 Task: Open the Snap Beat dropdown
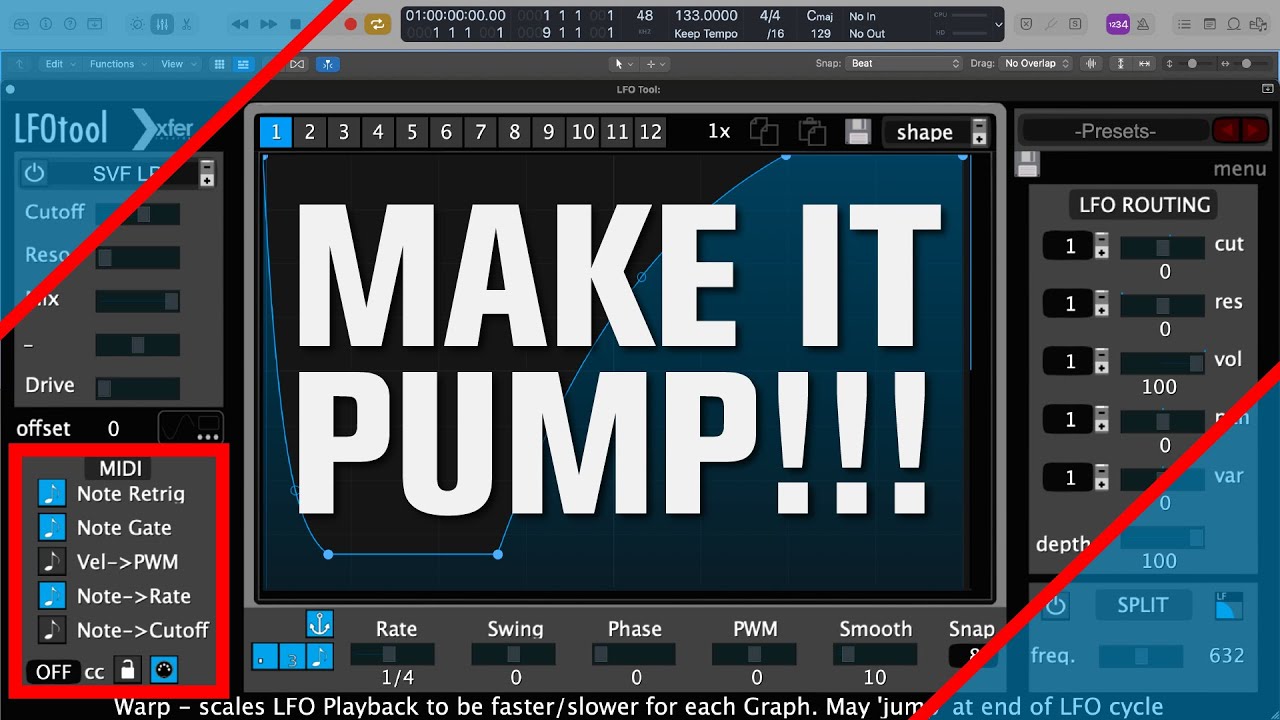pyautogui.click(x=905, y=63)
